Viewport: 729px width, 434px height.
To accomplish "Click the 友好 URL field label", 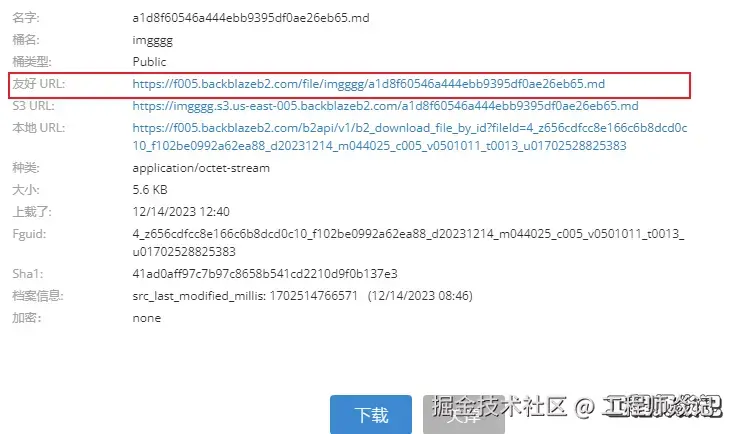I will [x=39, y=84].
